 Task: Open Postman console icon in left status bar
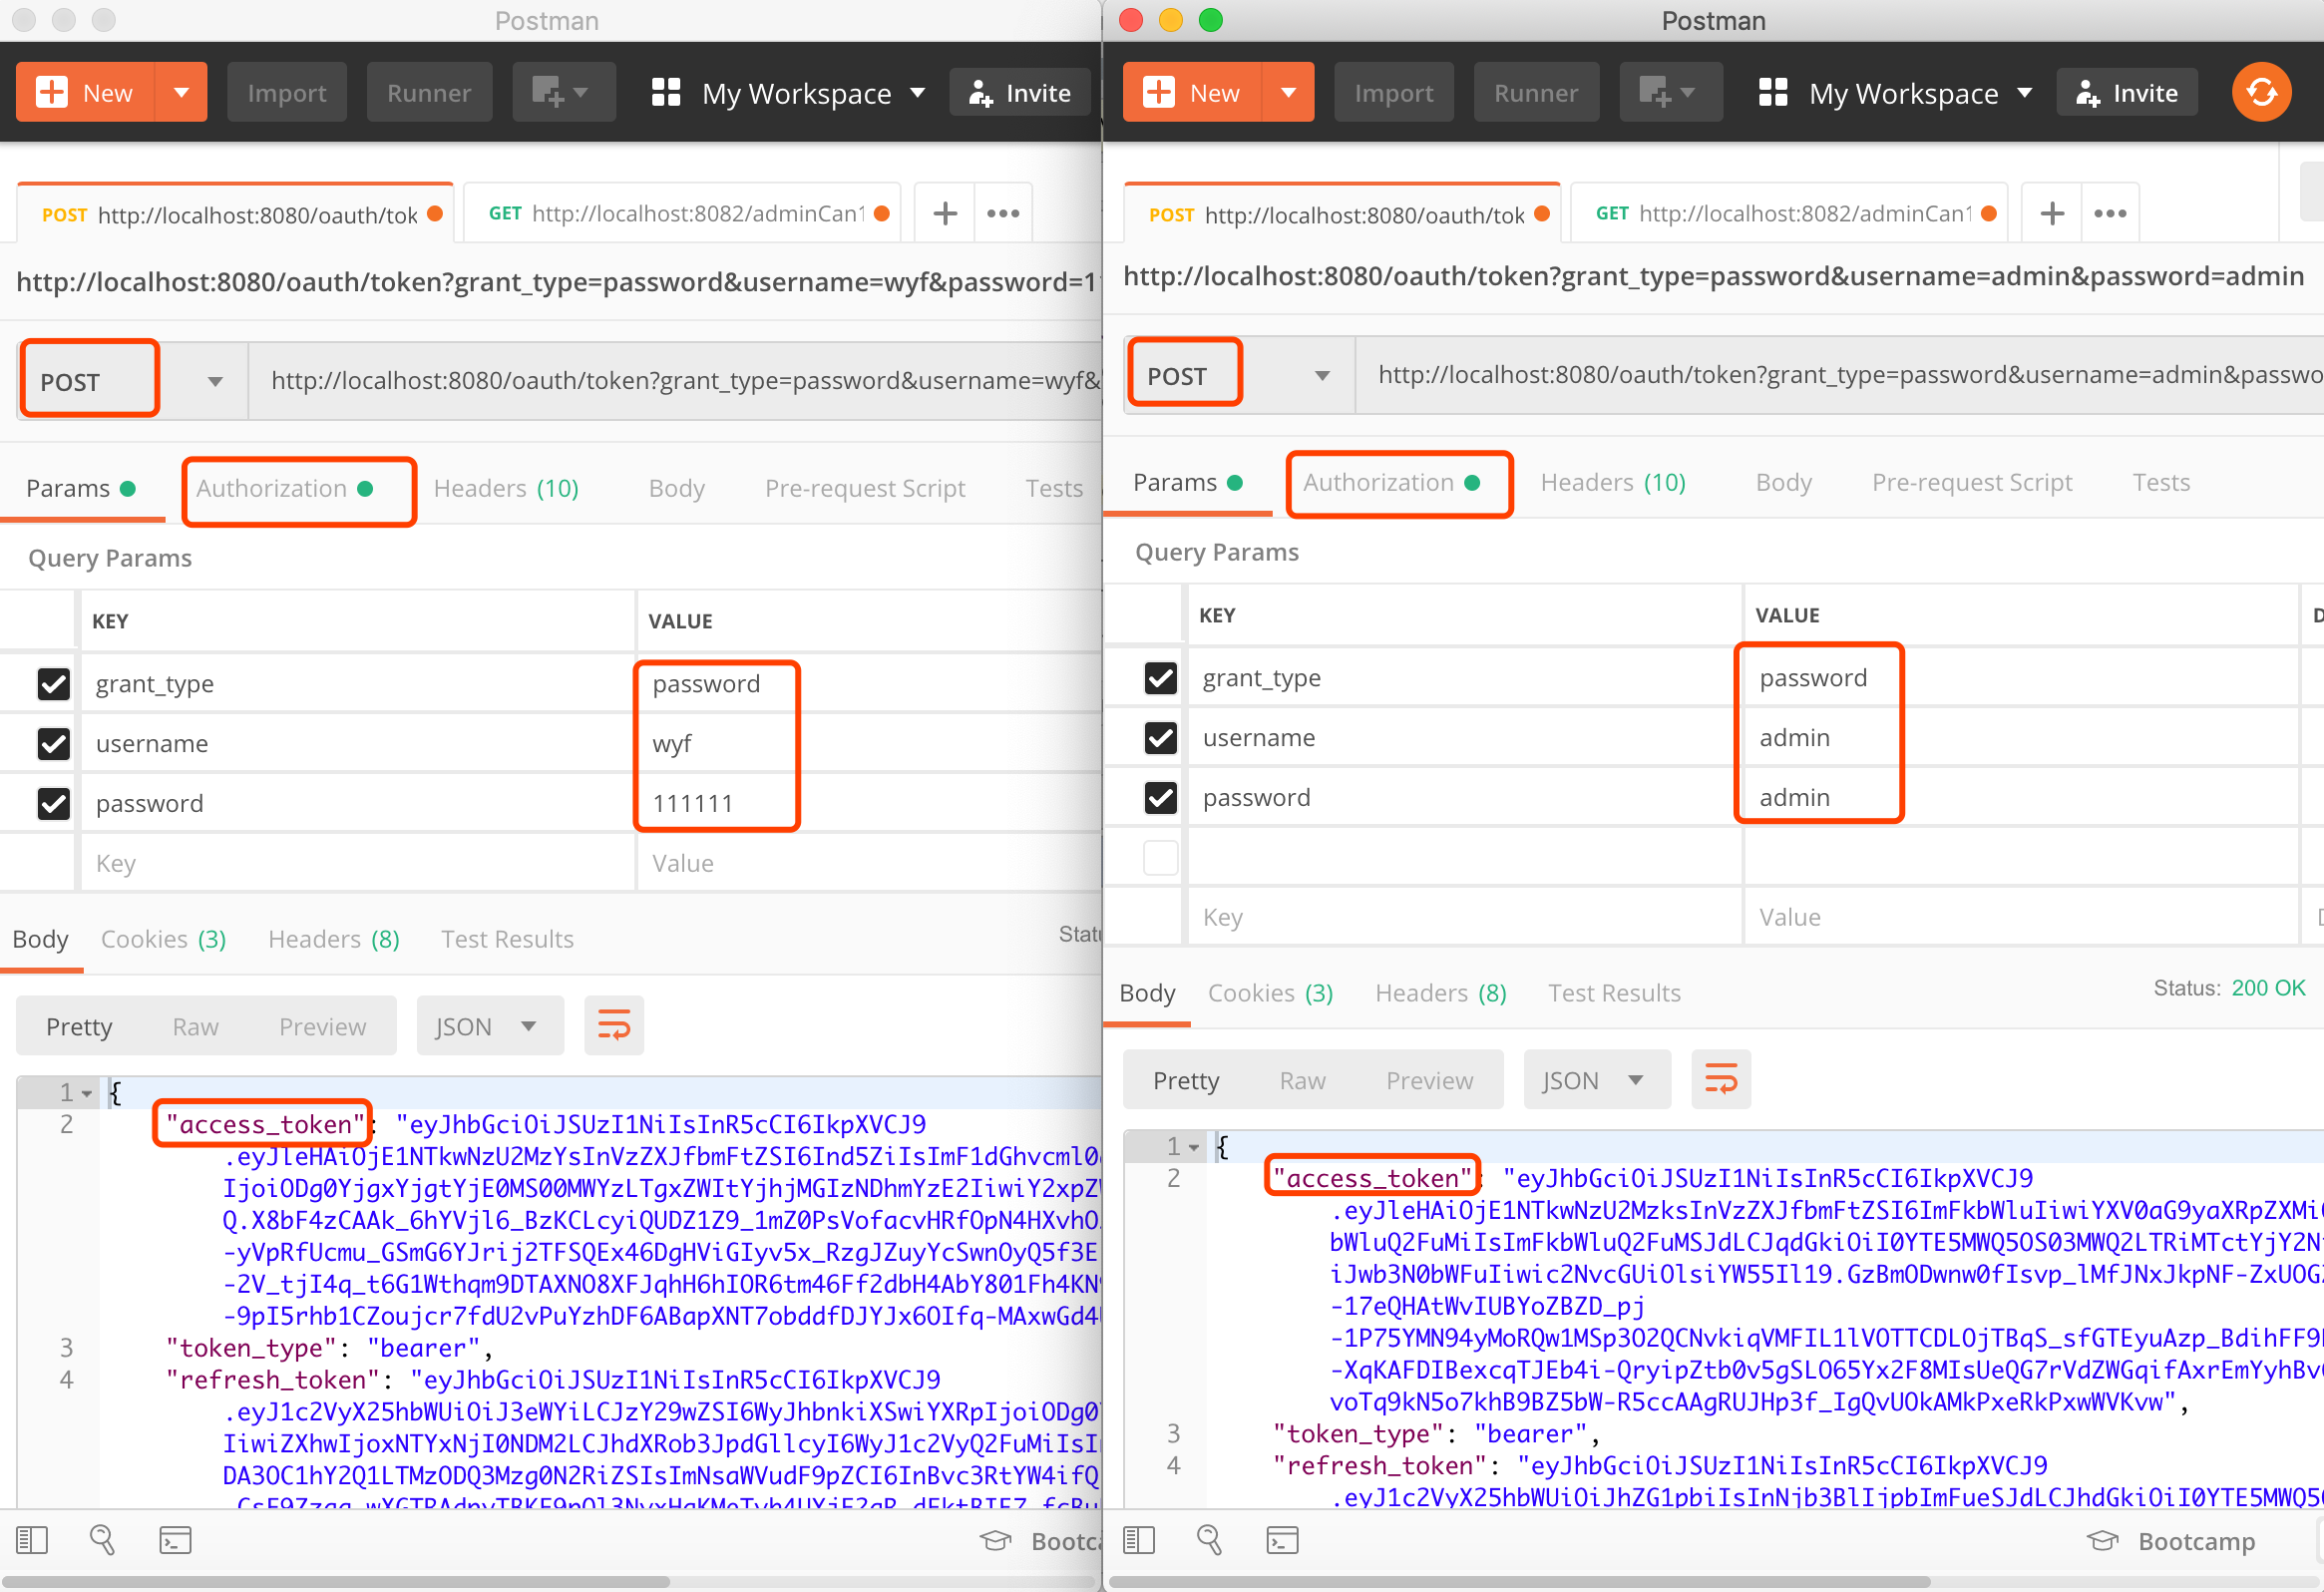coord(175,1540)
